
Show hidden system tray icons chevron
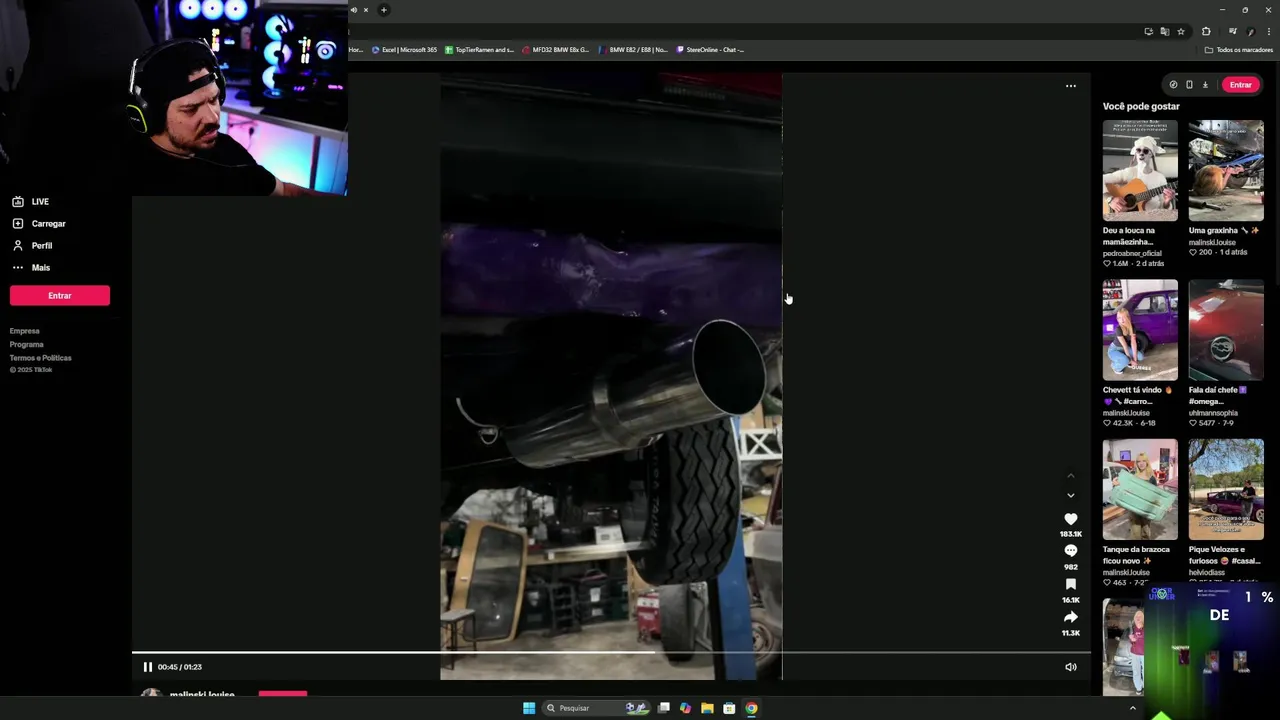[x=1132, y=708]
